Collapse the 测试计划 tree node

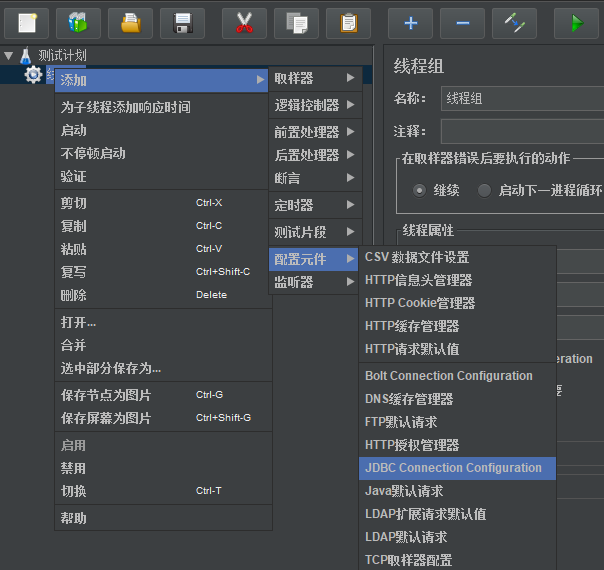click(x=9, y=56)
